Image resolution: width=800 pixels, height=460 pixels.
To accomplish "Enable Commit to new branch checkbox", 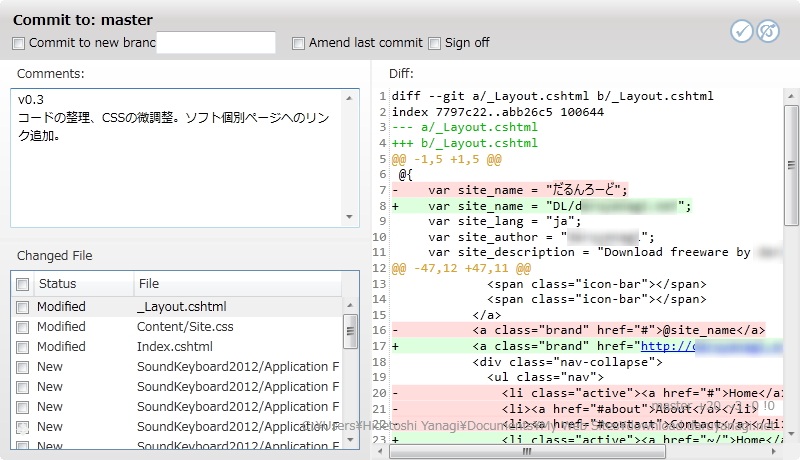I will pyautogui.click(x=18, y=43).
